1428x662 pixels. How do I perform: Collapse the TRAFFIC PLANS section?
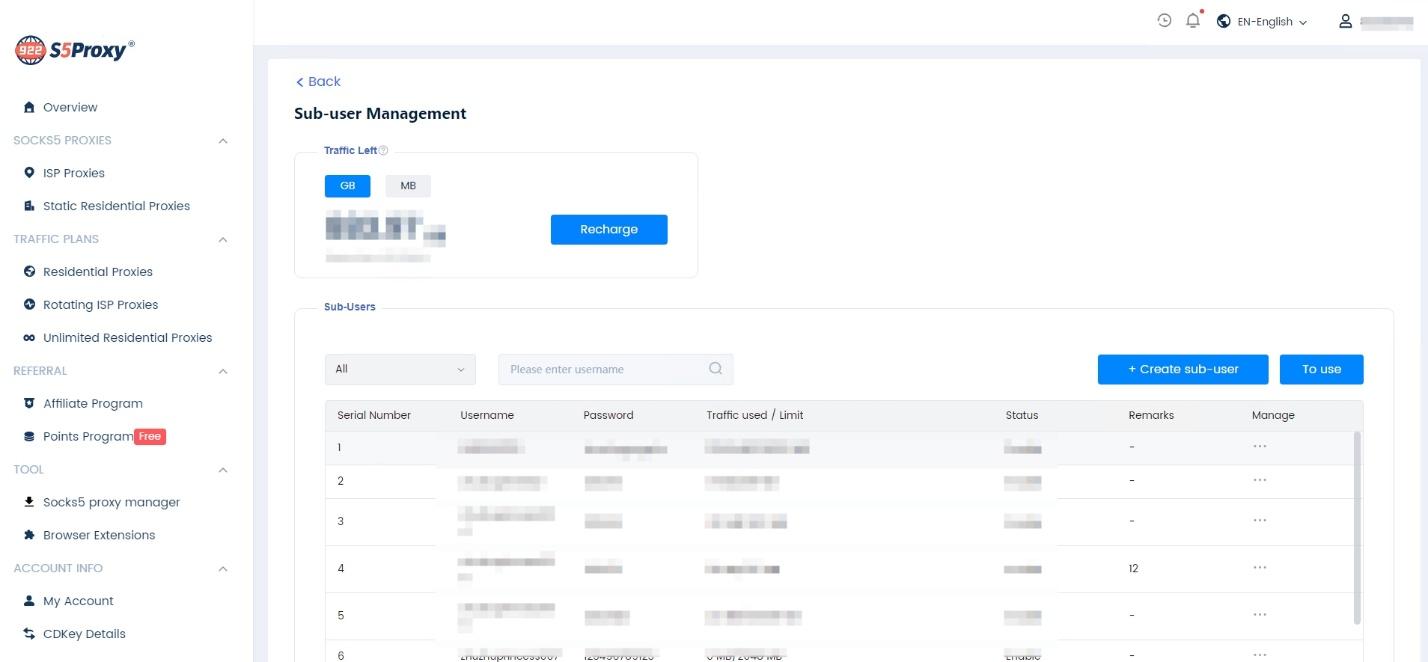[223, 240]
